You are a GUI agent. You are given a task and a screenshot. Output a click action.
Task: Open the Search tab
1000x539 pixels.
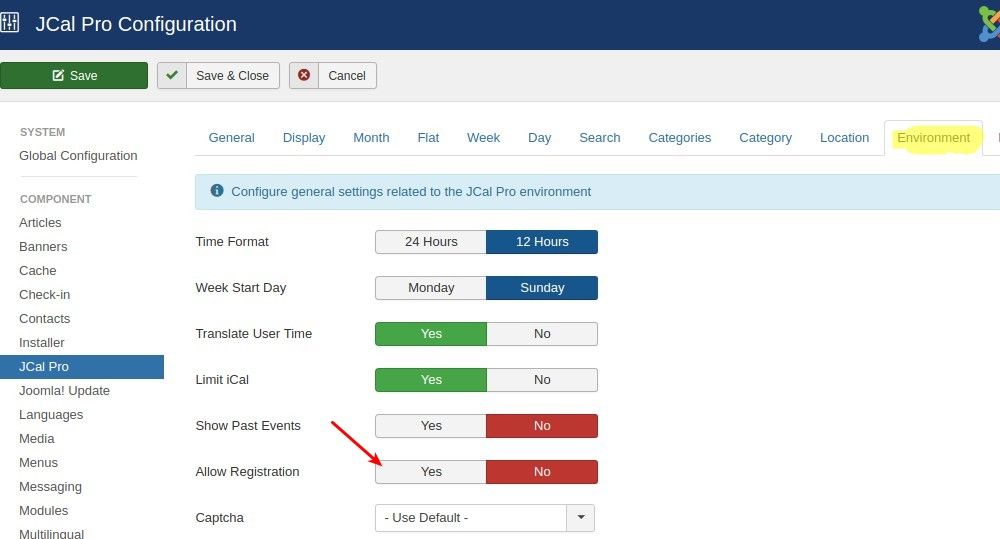pos(599,138)
